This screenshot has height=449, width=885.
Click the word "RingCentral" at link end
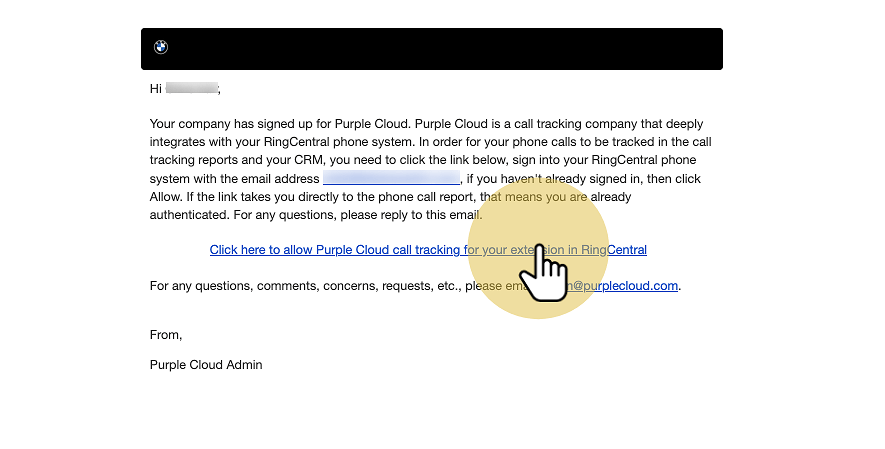pos(614,250)
